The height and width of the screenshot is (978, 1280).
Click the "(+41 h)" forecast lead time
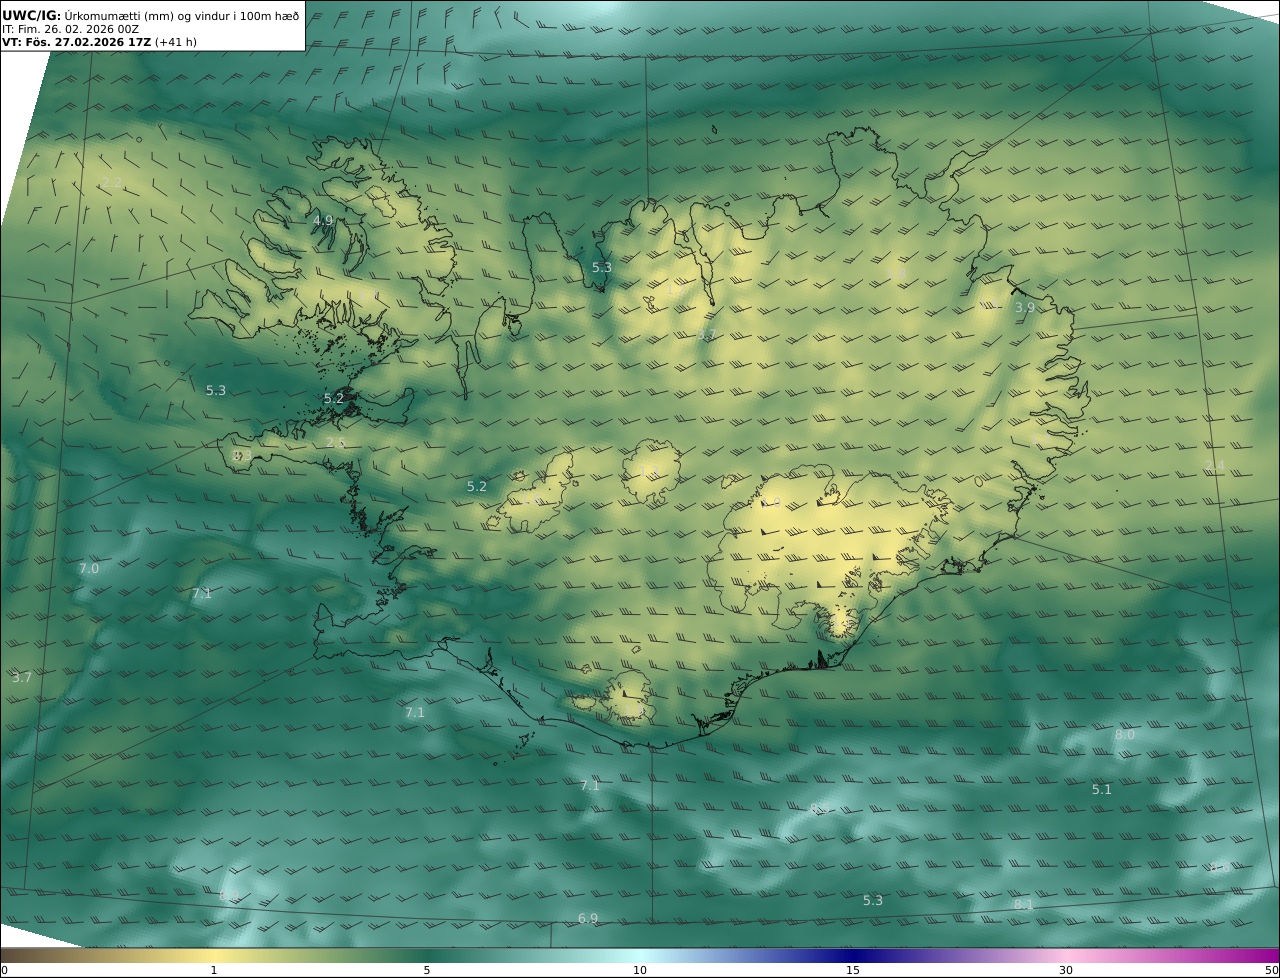click(x=176, y=43)
